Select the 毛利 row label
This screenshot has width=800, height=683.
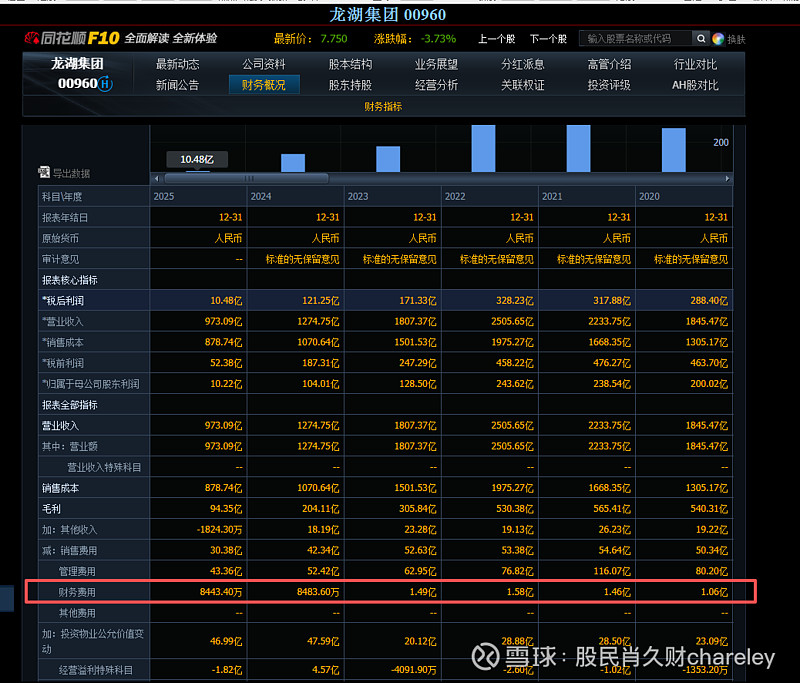point(51,509)
